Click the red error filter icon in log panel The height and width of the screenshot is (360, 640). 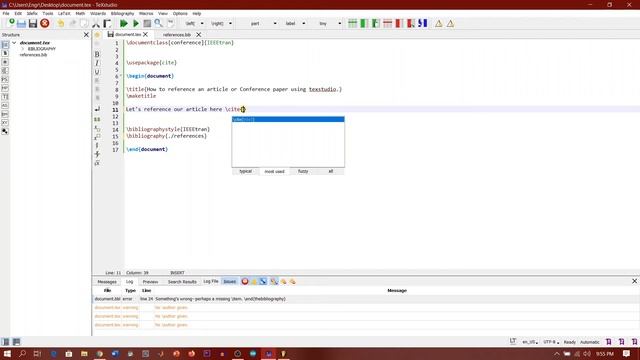(x=245, y=281)
